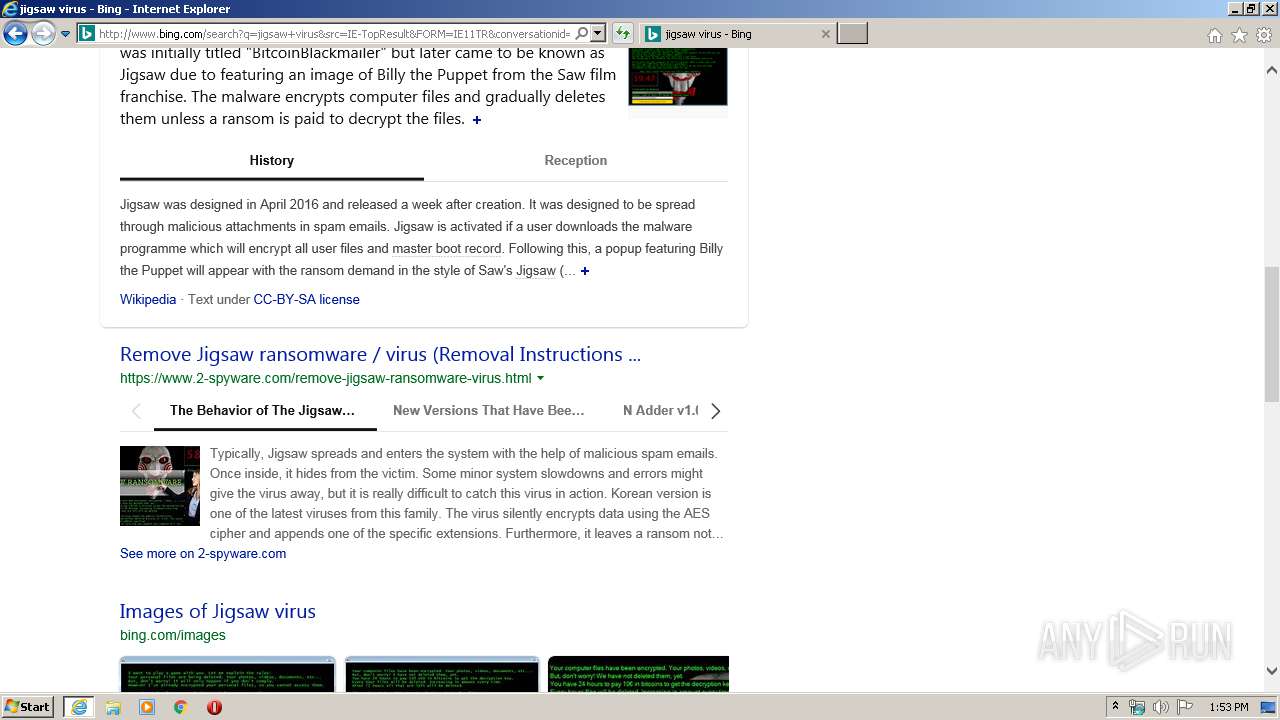Image resolution: width=1280 pixels, height=720 pixels.
Task: Open the CC-BY-SA license link
Action: (306, 299)
